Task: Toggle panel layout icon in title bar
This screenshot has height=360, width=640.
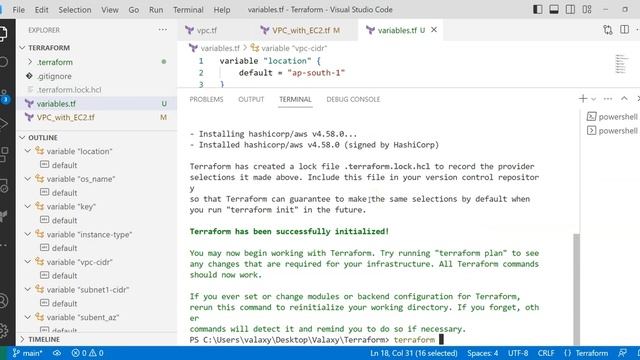Action: 554,9
